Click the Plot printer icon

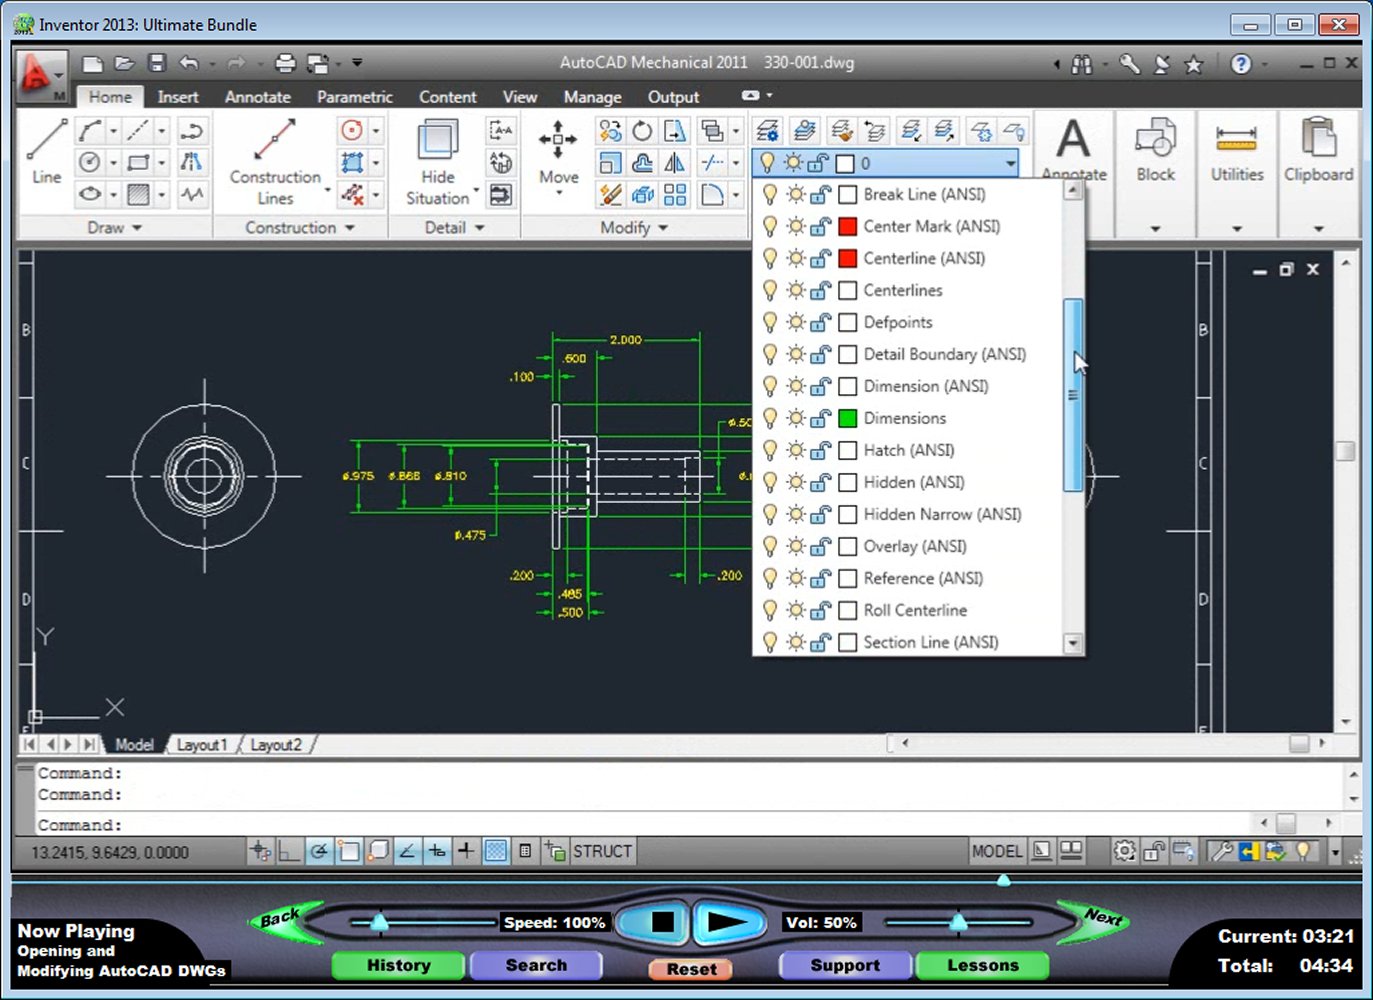285,63
